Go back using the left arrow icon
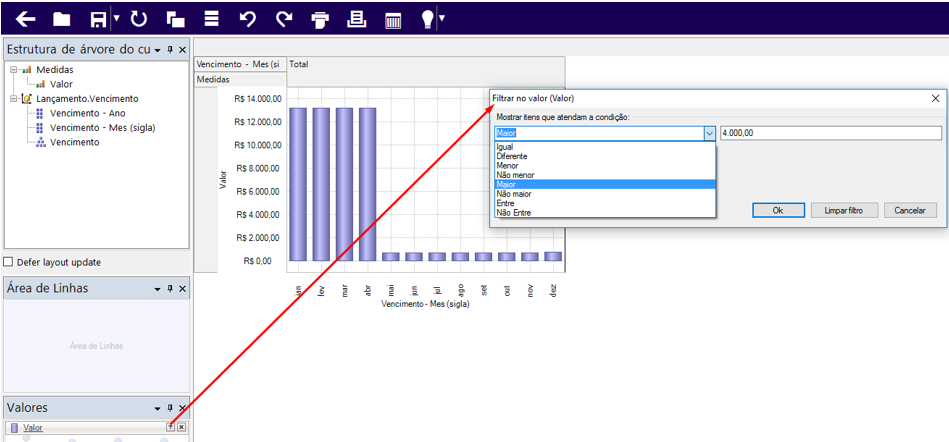The width and height of the screenshot is (949, 442). coord(25,19)
